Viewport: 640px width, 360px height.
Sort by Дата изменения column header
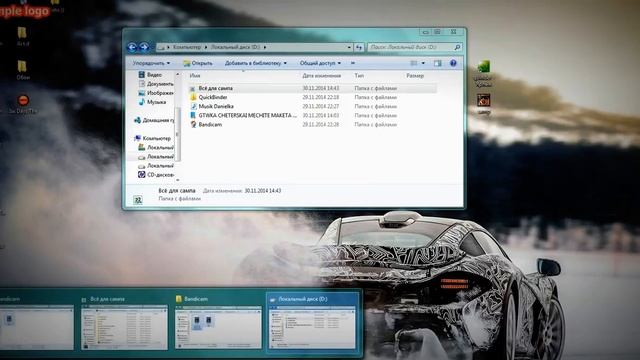[322, 76]
